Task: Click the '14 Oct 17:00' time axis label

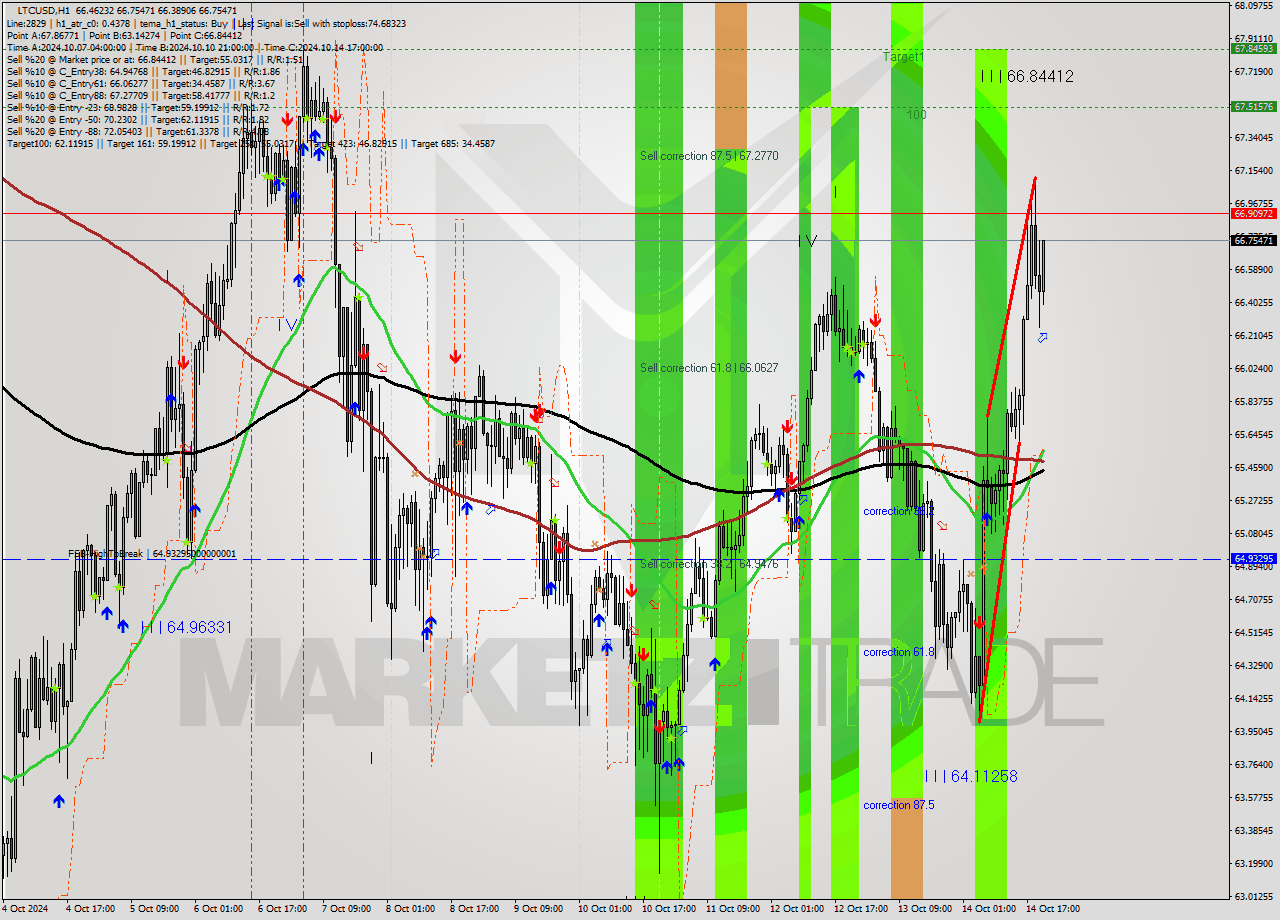Action: [x=1053, y=909]
